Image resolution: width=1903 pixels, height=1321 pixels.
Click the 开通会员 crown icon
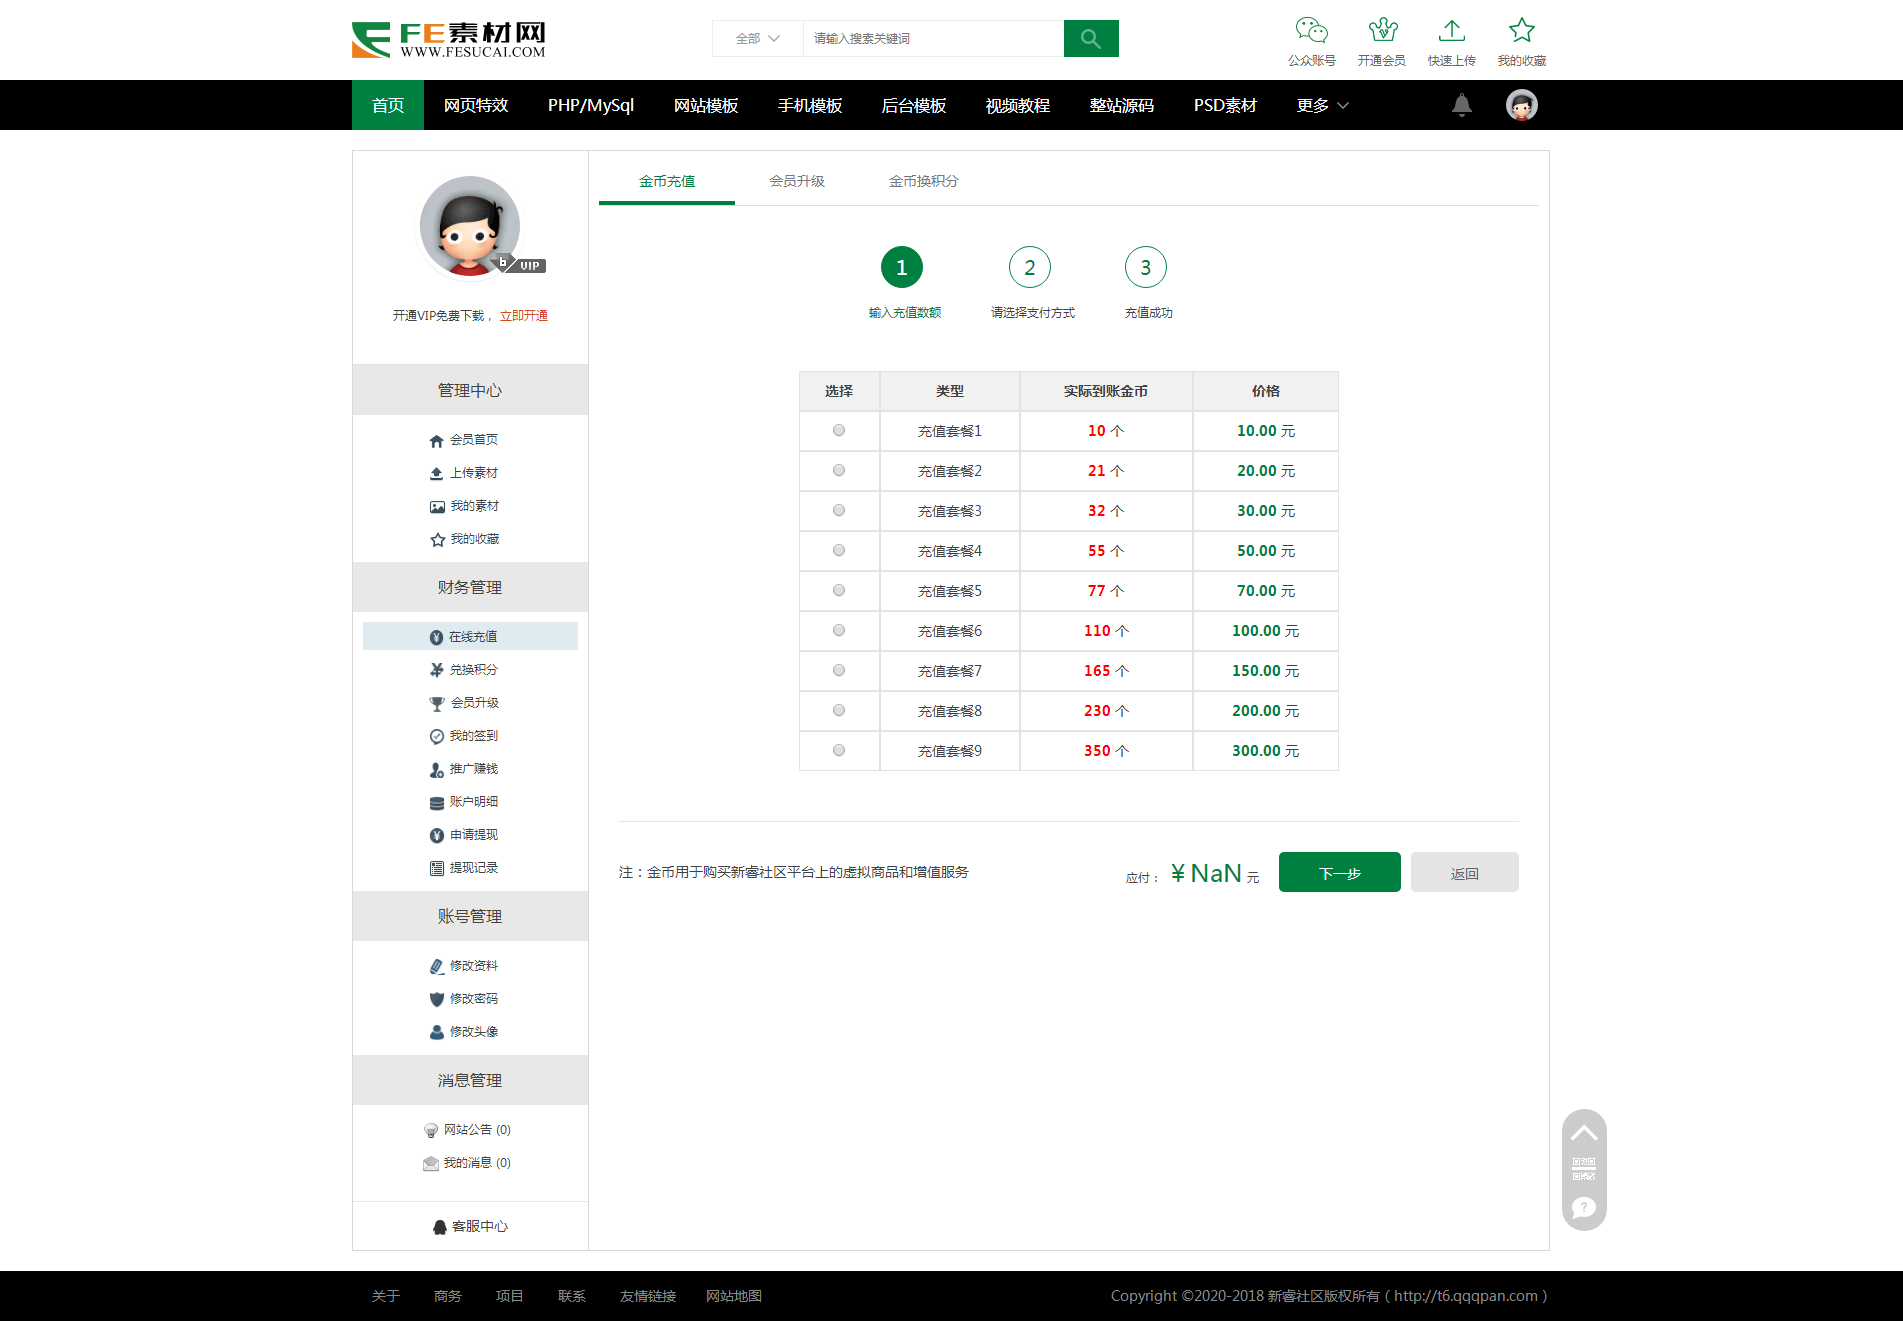(x=1382, y=31)
